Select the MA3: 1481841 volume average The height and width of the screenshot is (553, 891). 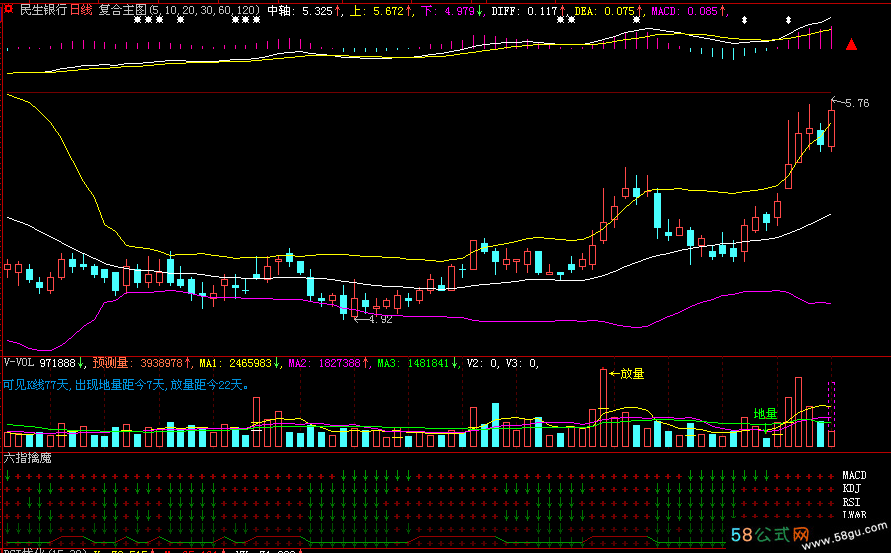pyautogui.click(x=418, y=363)
